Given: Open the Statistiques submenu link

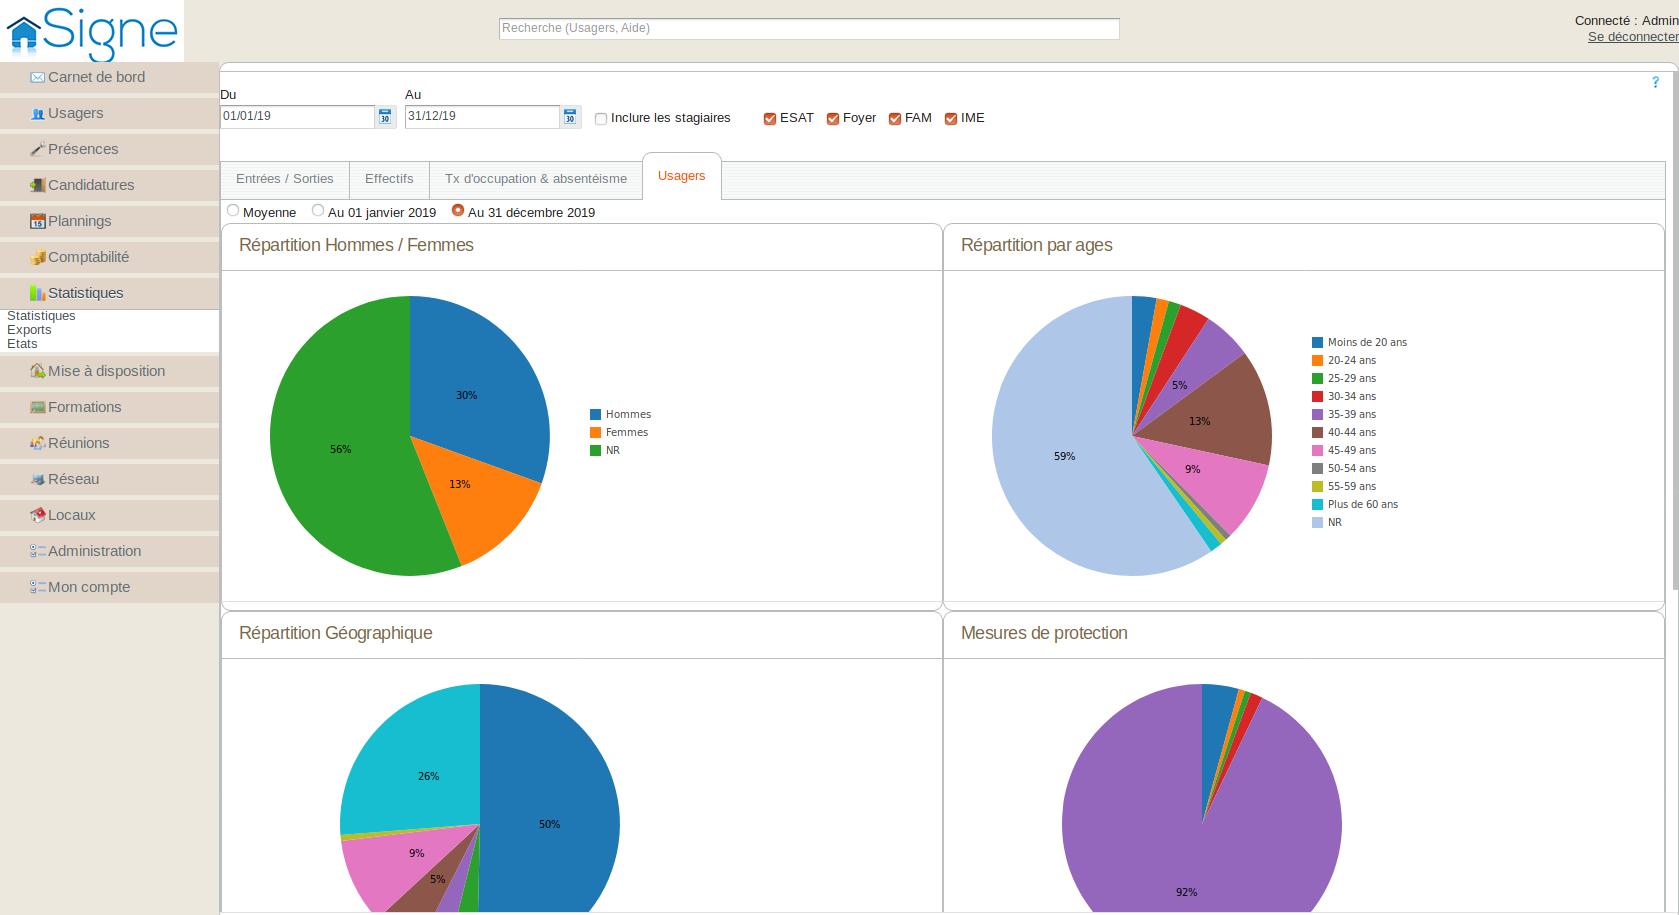Looking at the screenshot, I should 41,316.
